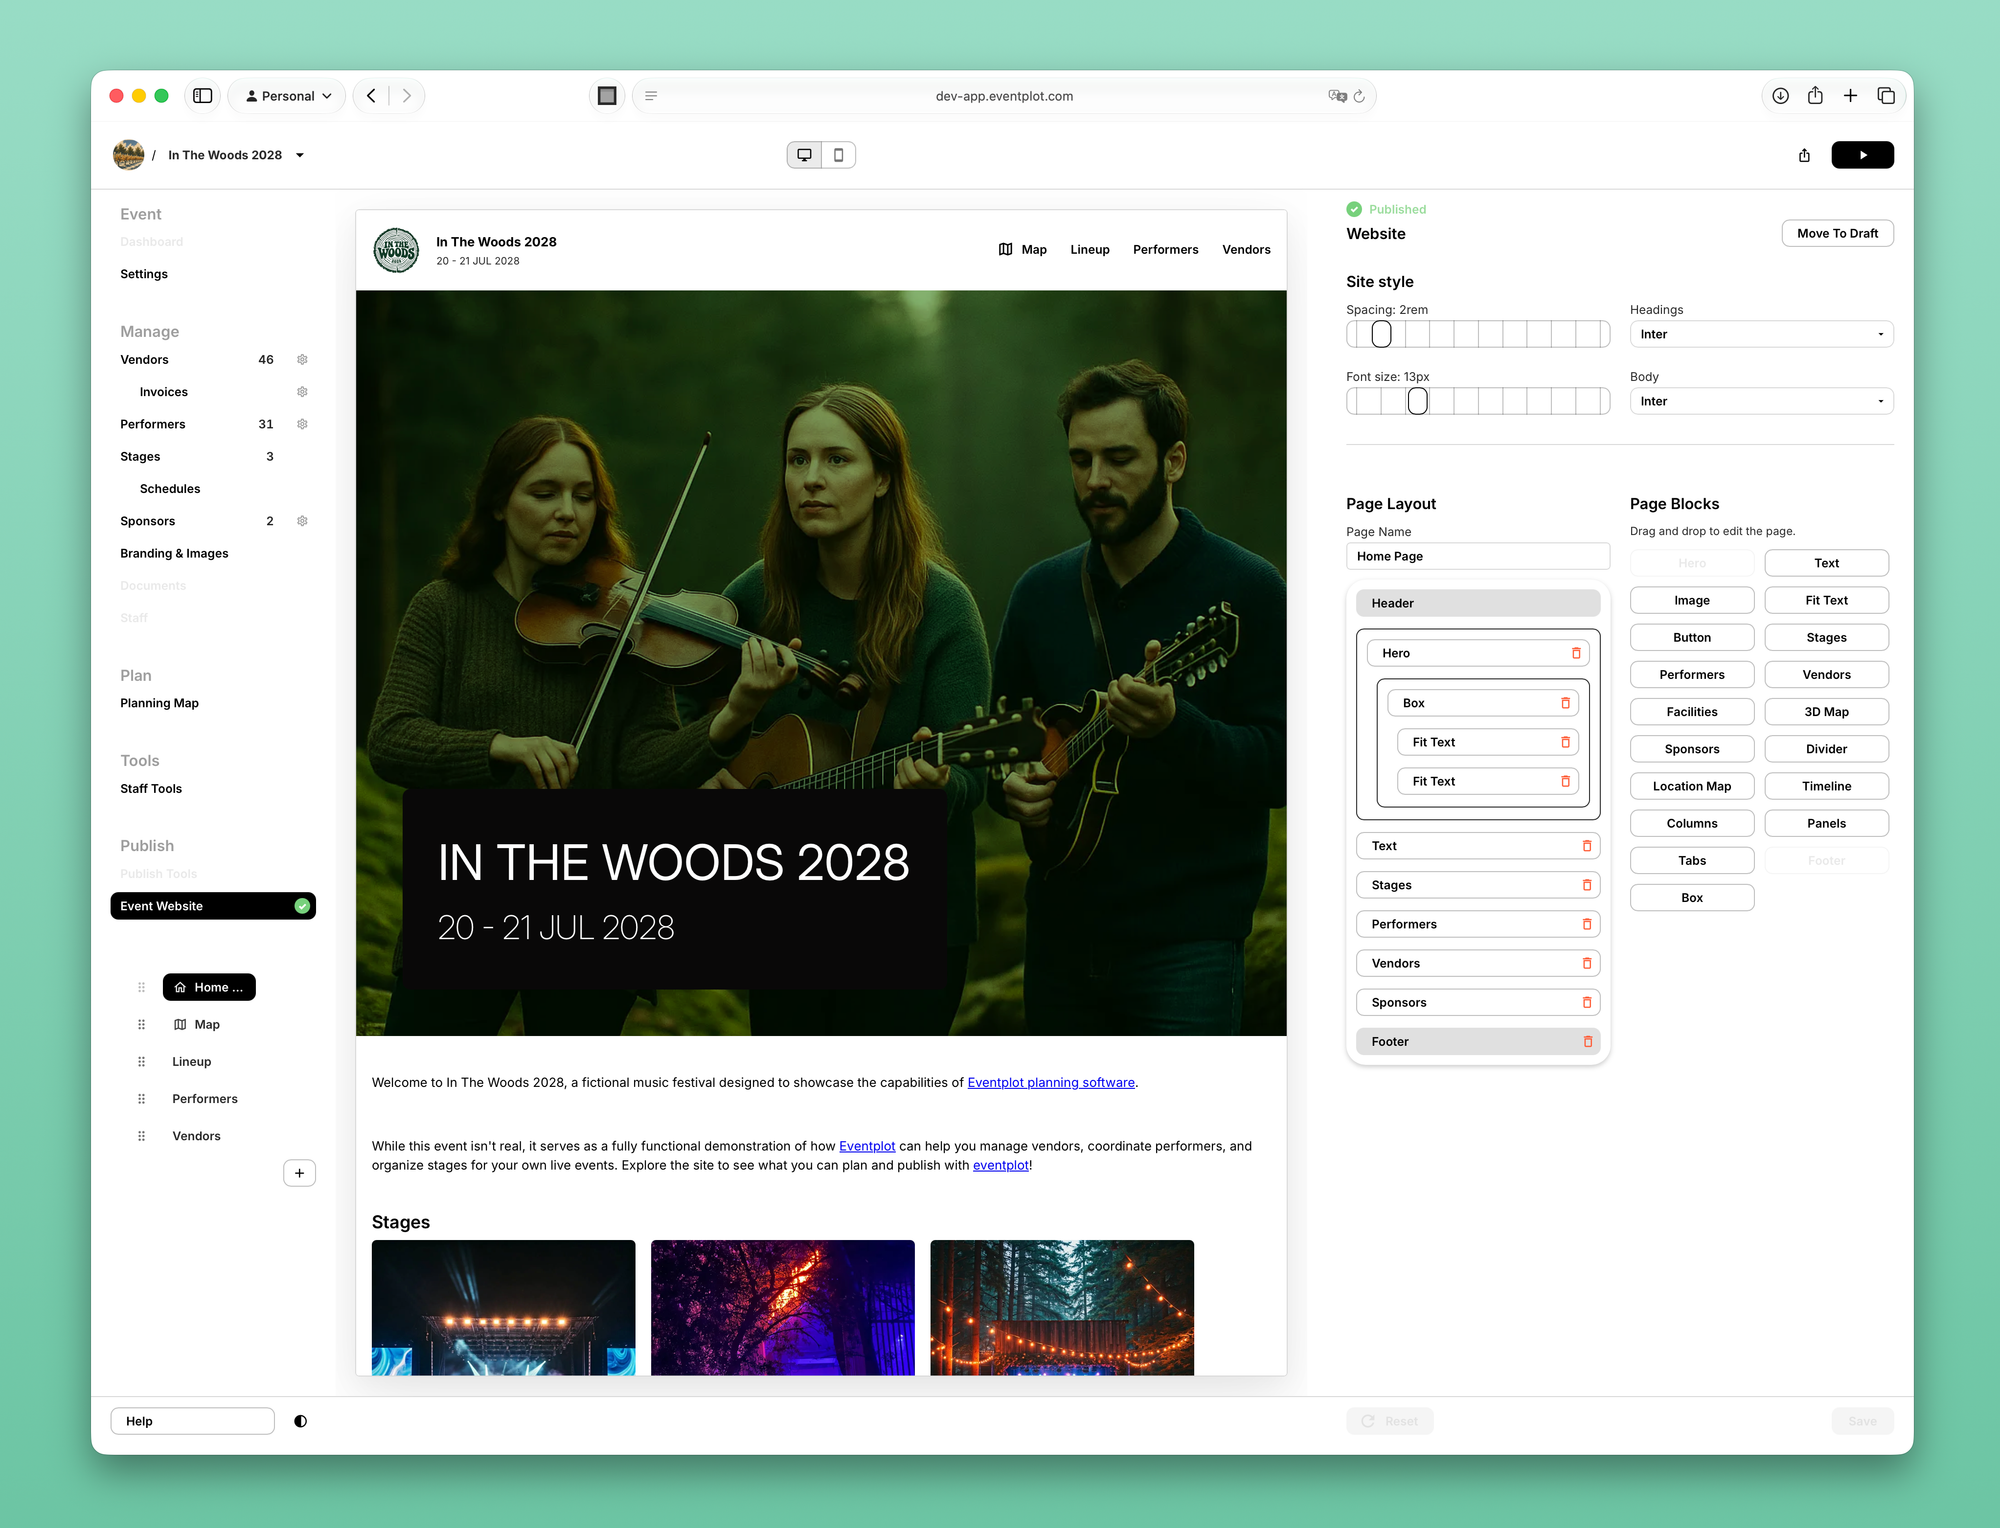Click the share icon beside the play button

[x=1804, y=155]
